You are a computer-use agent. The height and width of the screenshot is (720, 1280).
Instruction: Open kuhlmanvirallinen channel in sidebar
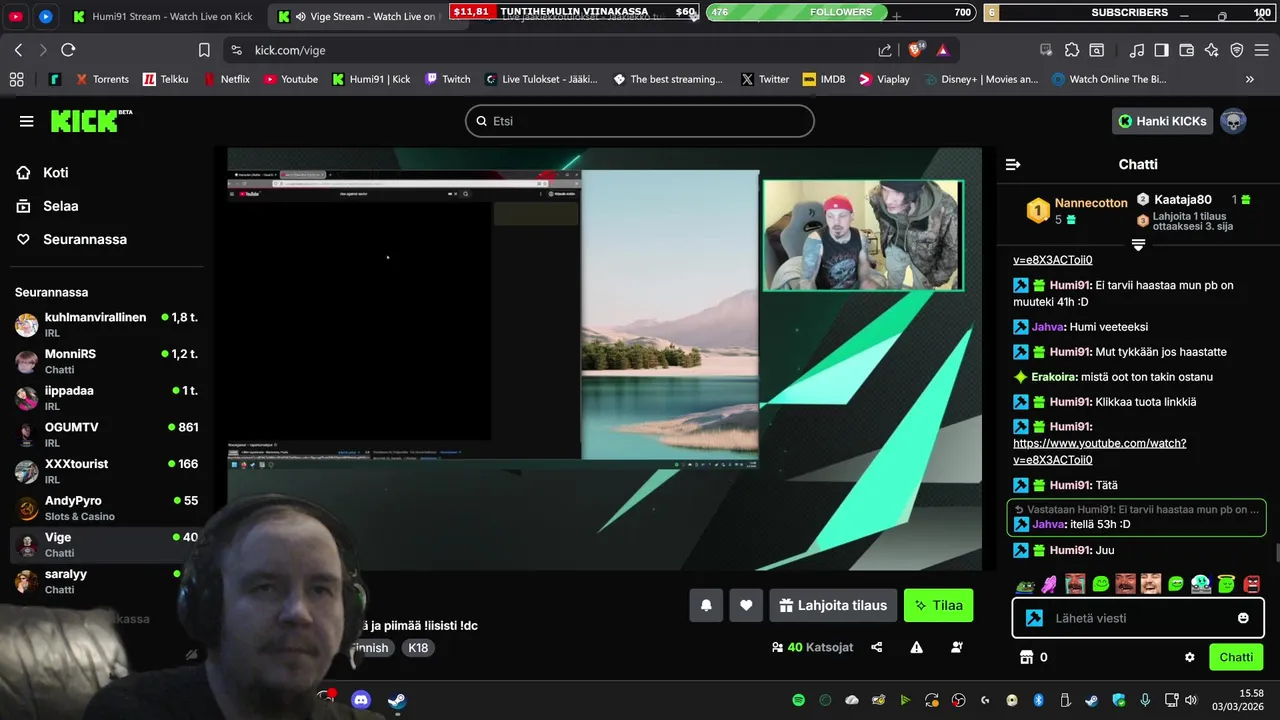[106, 324]
